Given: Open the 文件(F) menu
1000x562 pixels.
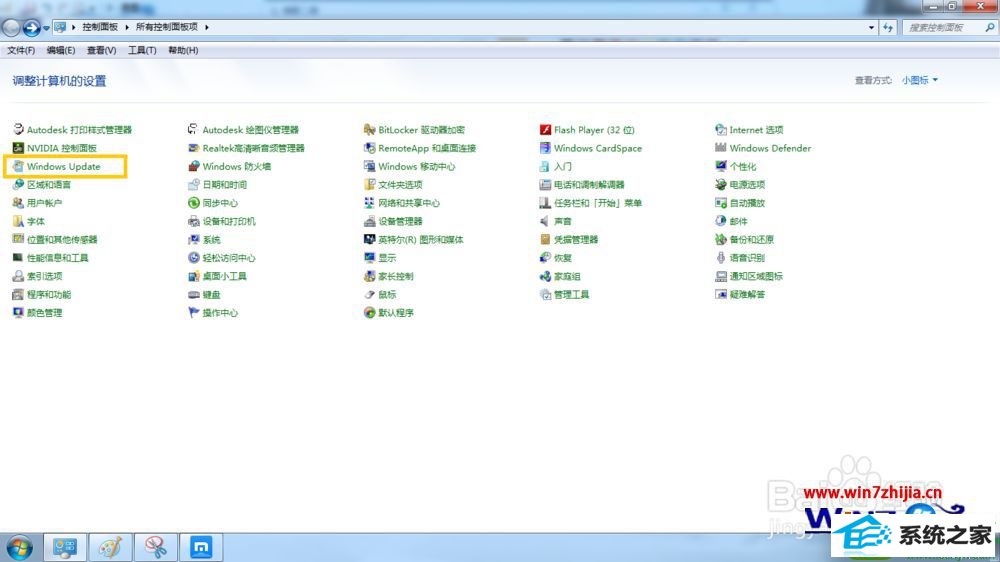Looking at the screenshot, I should [x=21, y=50].
